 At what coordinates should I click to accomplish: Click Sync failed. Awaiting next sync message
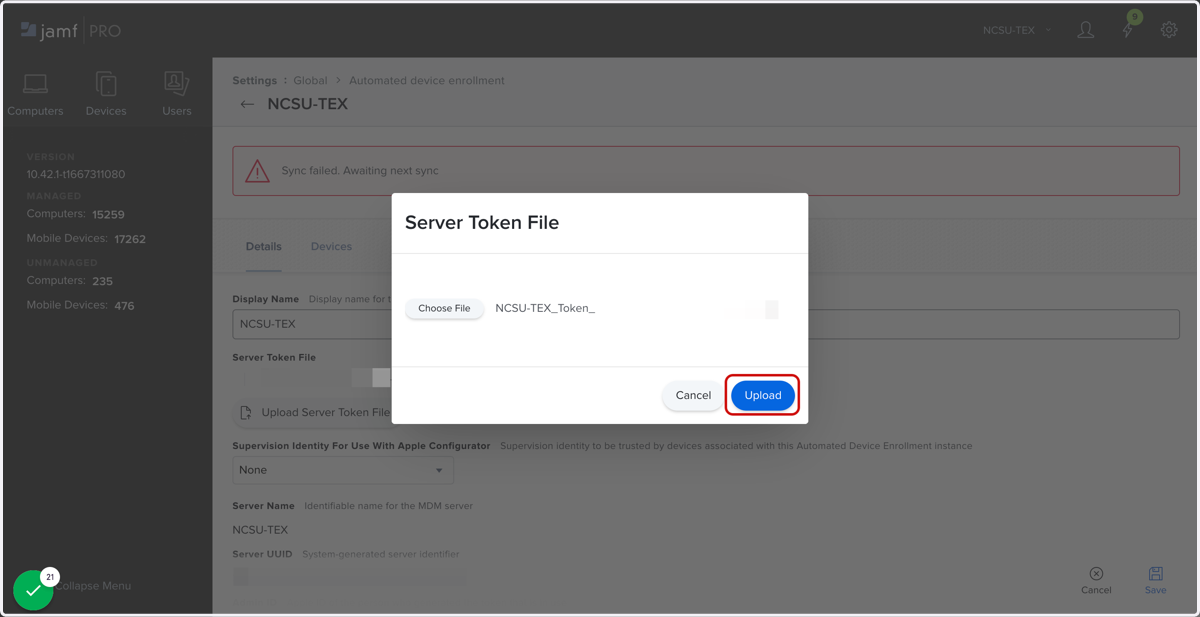(360, 170)
